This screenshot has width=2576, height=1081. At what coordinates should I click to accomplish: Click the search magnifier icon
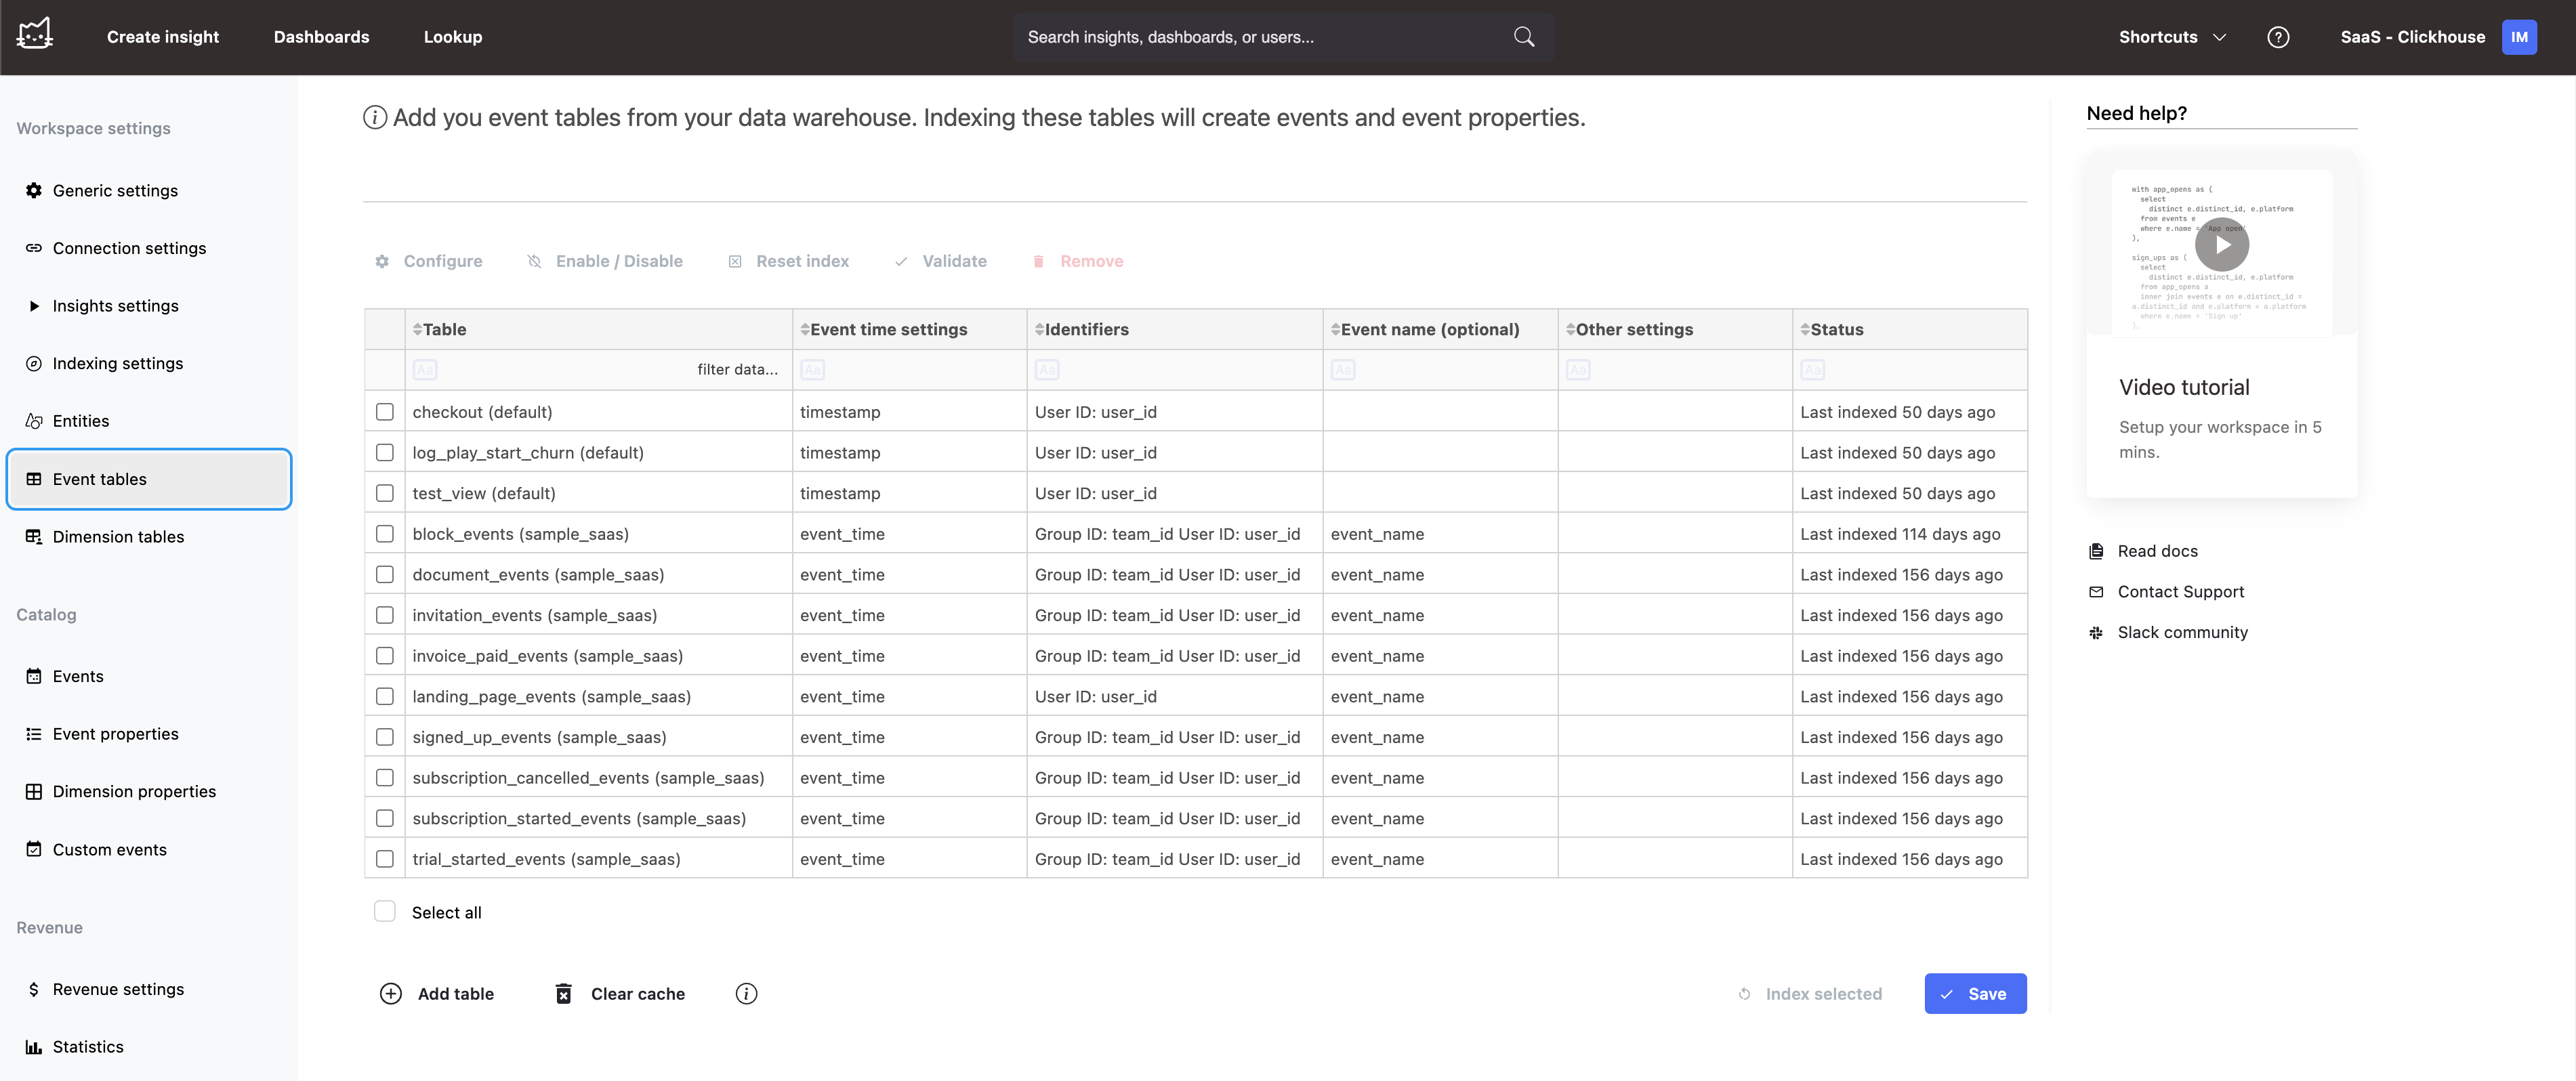pyautogui.click(x=1523, y=37)
